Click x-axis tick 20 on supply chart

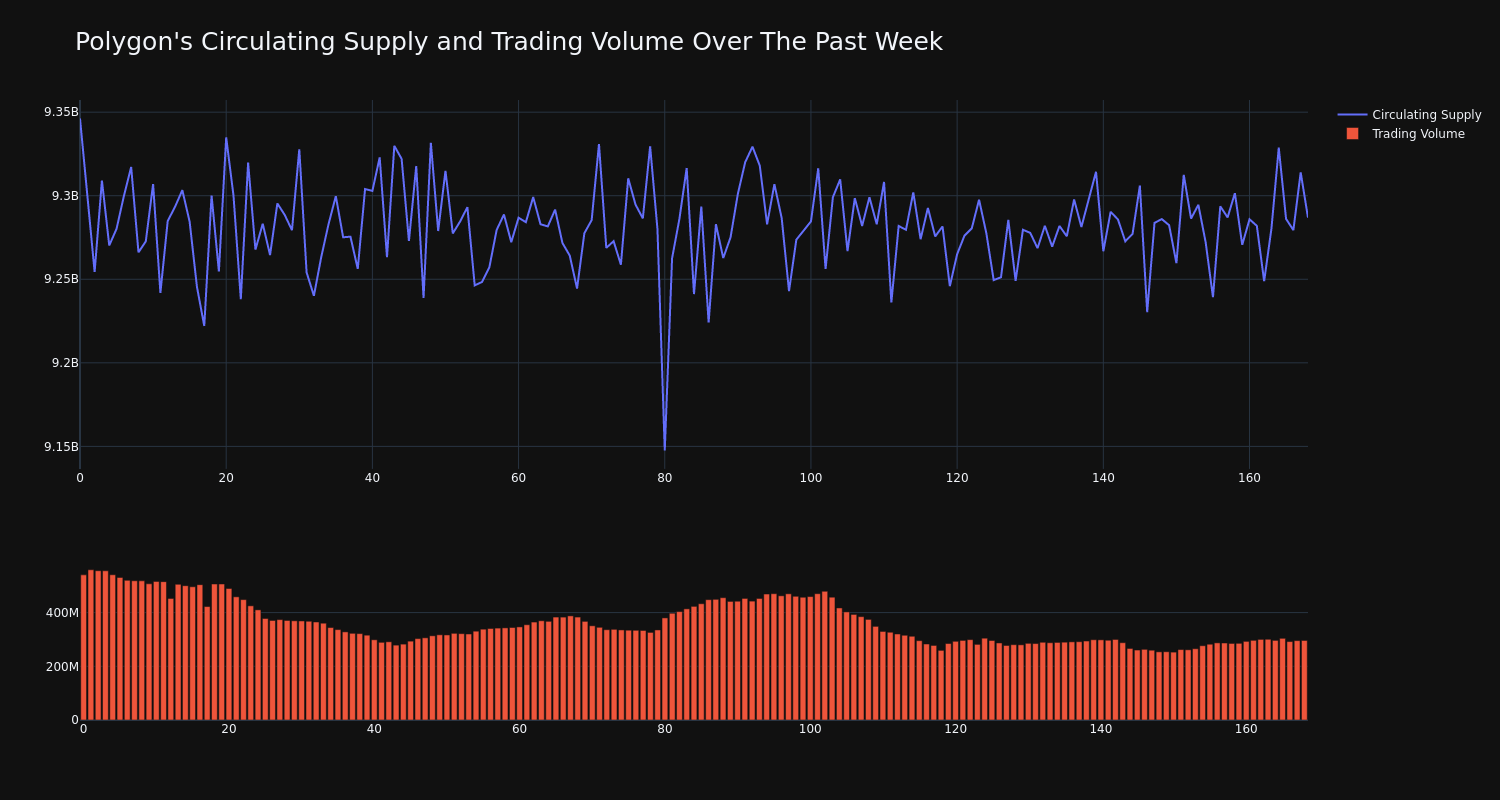pyautogui.click(x=226, y=478)
